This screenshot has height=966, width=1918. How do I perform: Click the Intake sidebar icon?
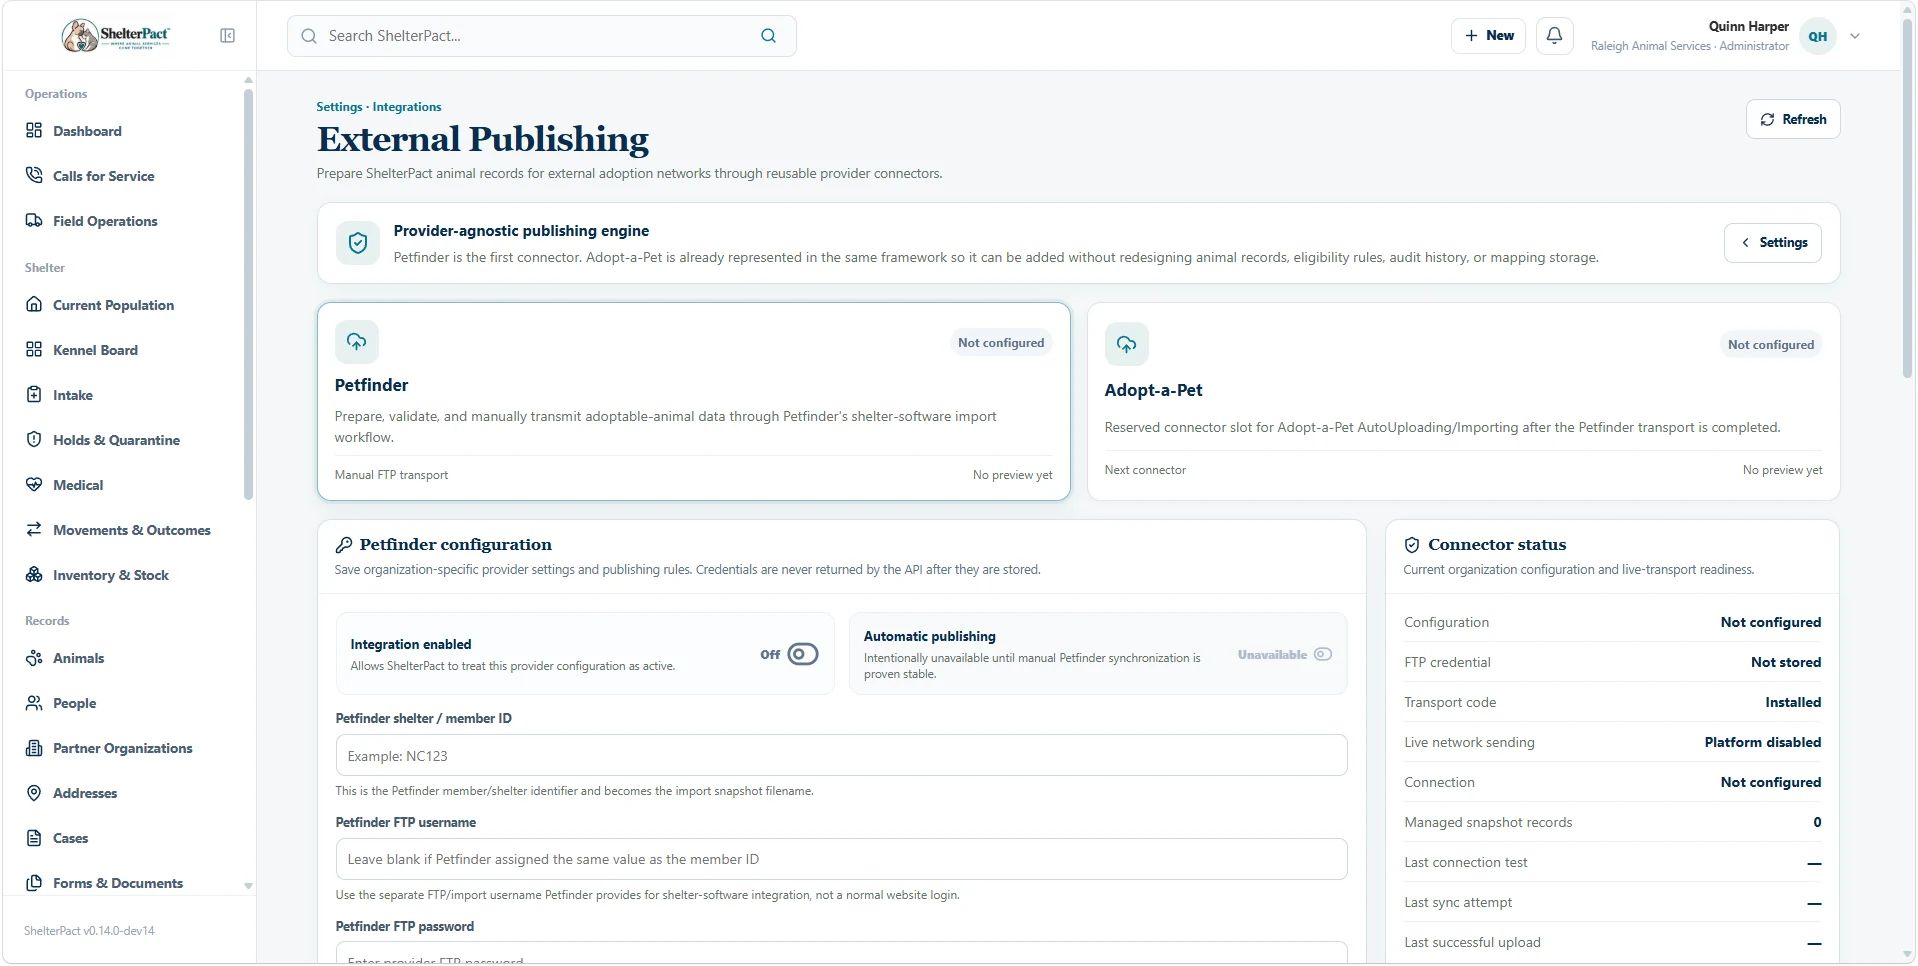click(34, 394)
